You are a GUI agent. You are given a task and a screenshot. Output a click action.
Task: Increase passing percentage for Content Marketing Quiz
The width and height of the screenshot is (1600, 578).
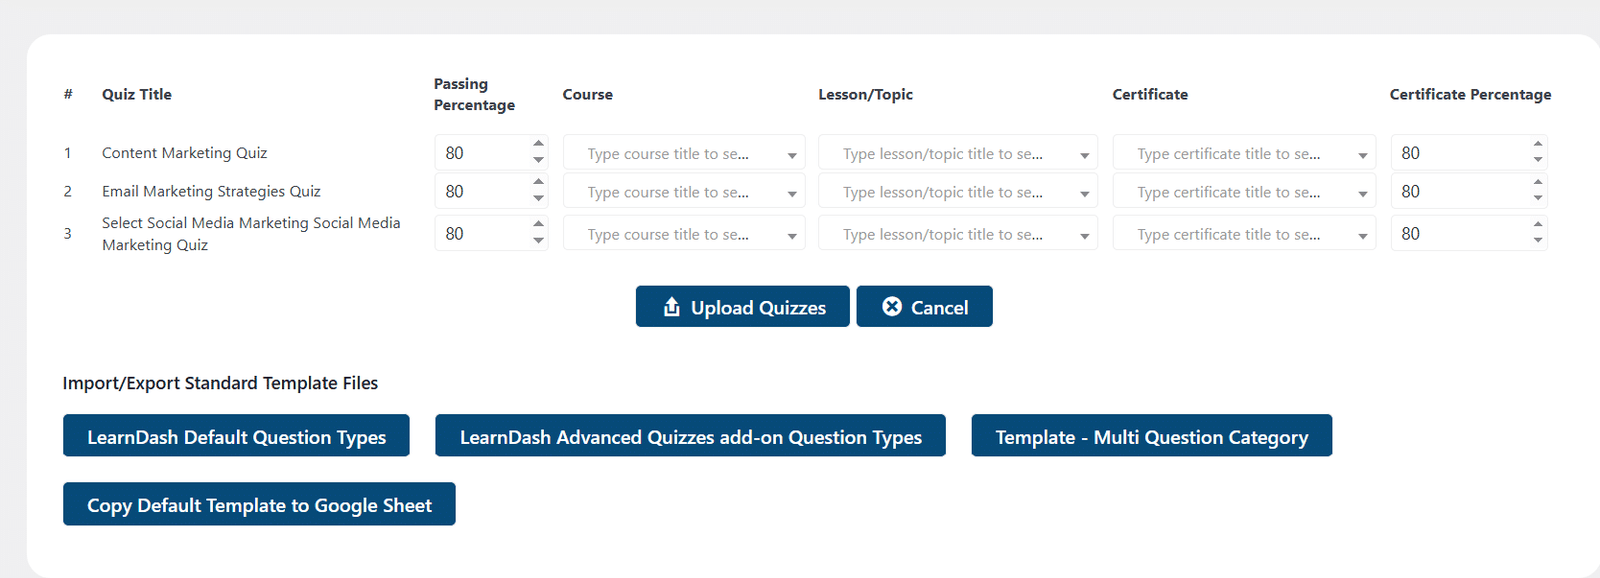[538, 144]
